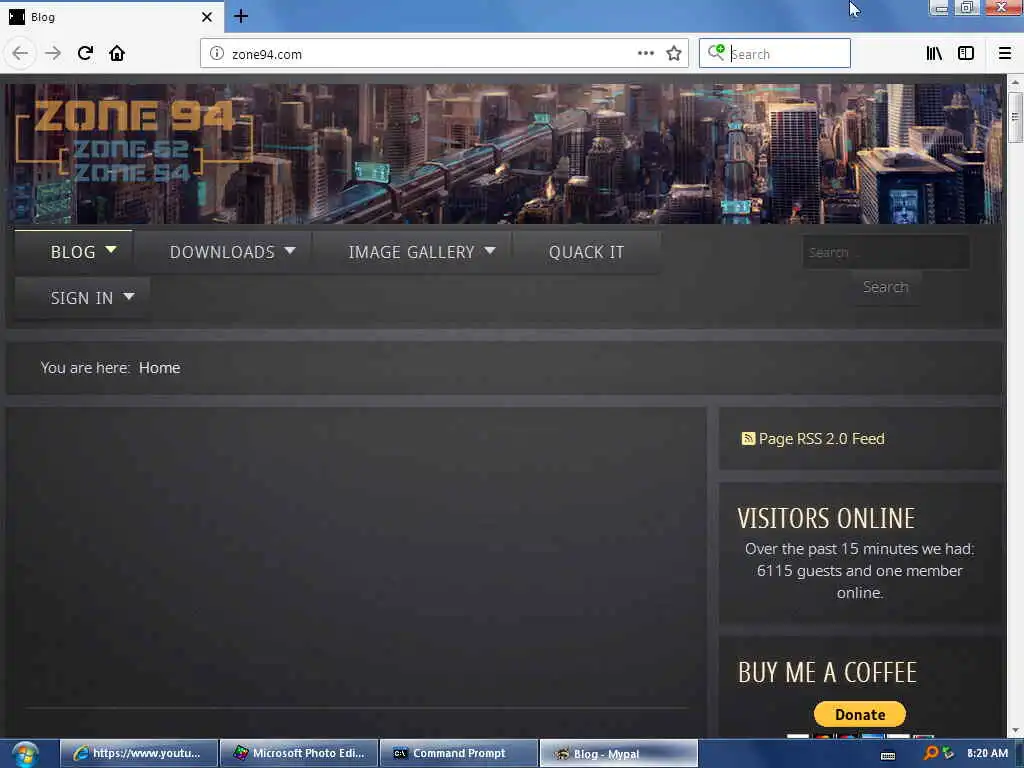Expand the DOWNLOADS dropdown arrow
1024x768 pixels.
point(291,250)
